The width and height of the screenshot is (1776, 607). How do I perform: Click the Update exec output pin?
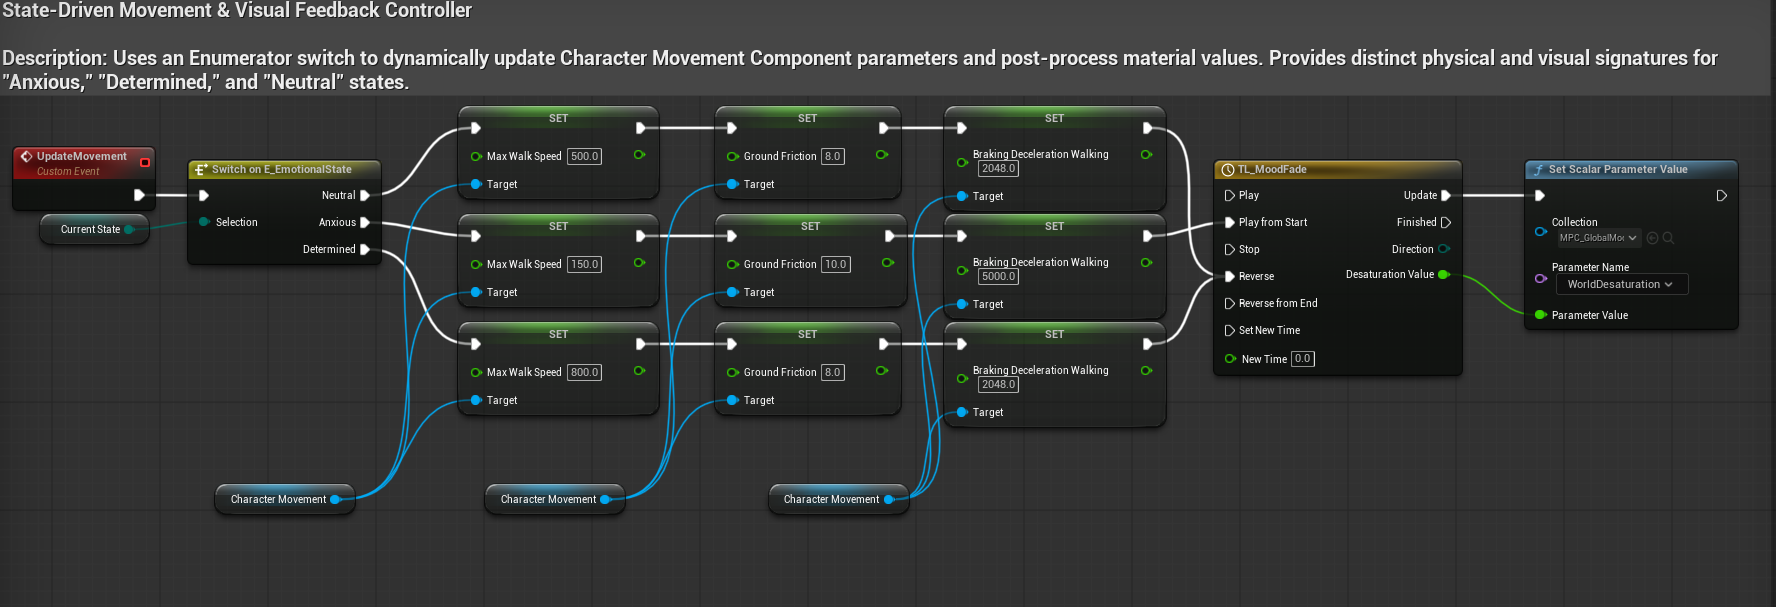click(1446, 195)
